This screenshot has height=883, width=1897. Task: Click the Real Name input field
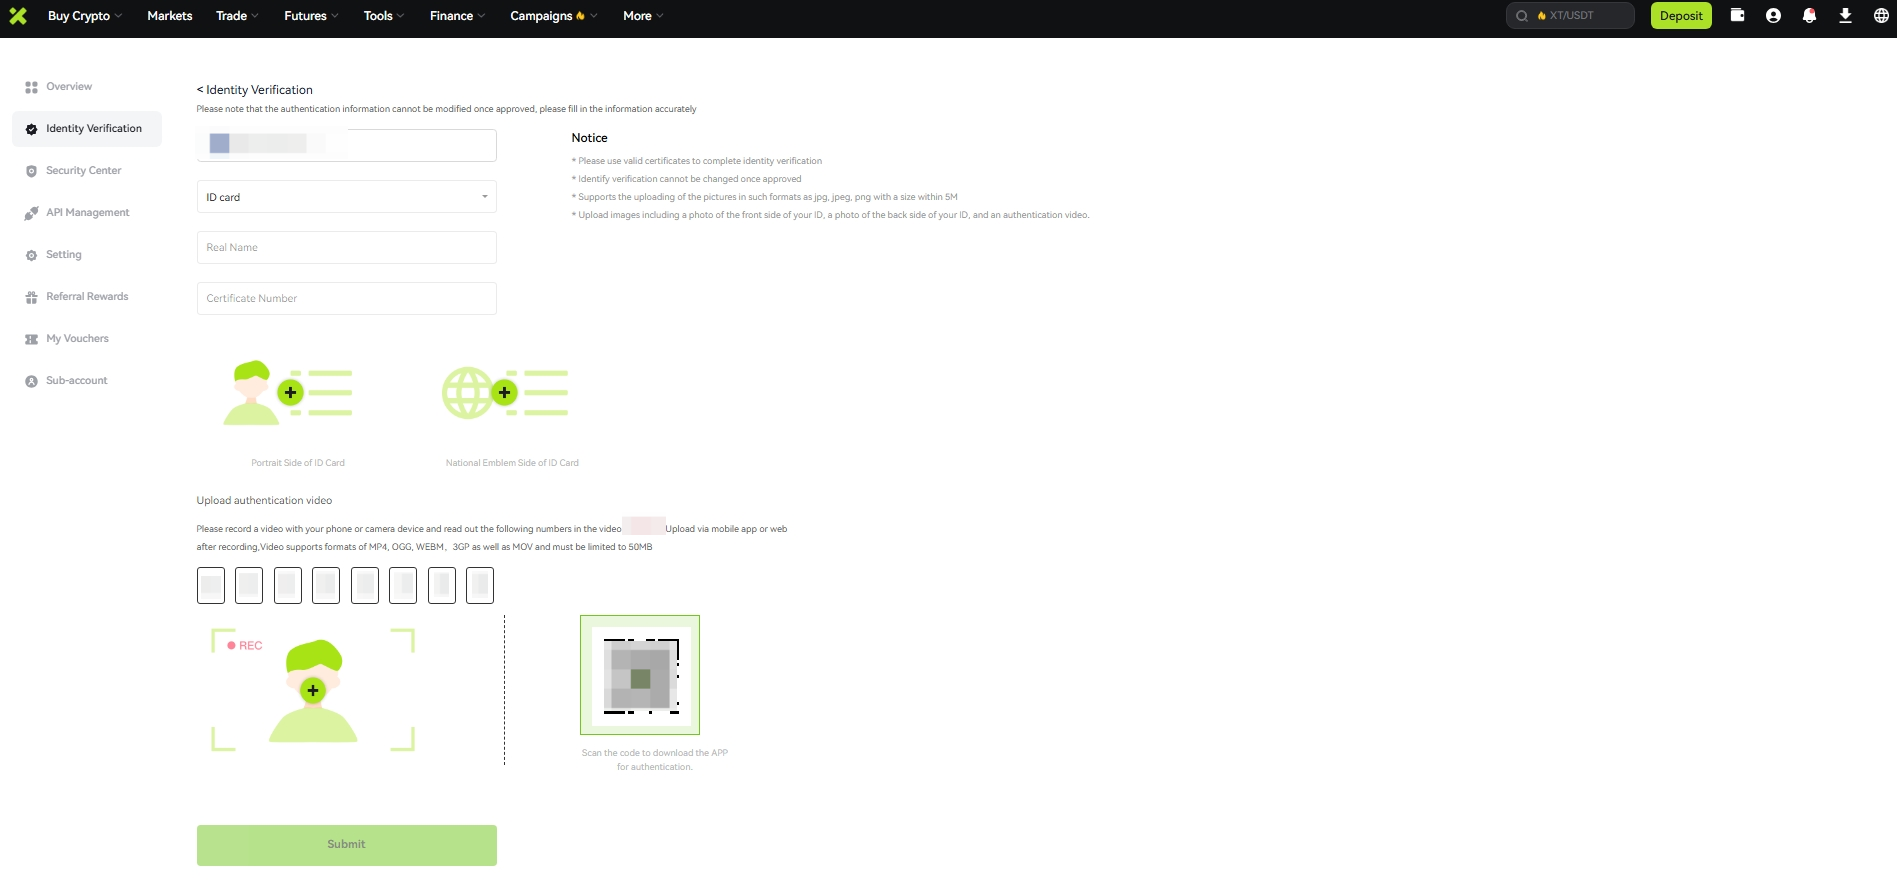[346, 248]
